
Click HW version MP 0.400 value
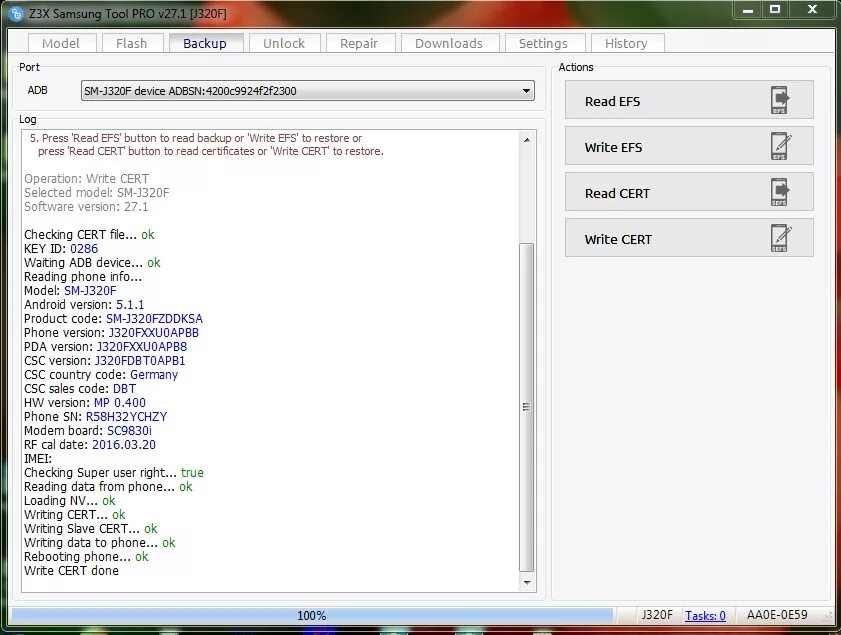pyautogui.click(x=120, y=403)
